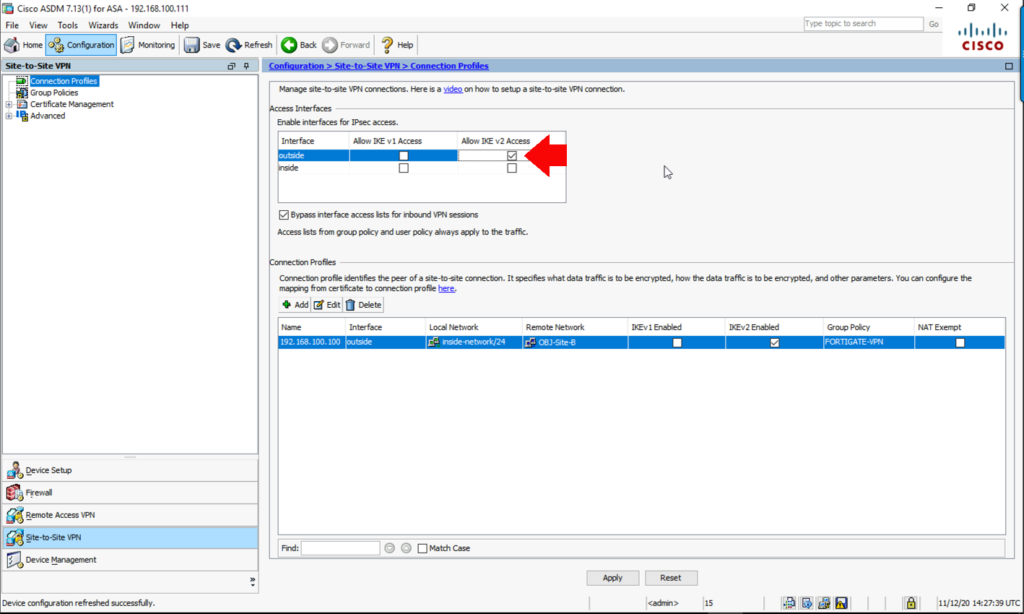Toggle IKE v2 access for outside interface
Image resolution: width=1024 pixels, height=614 pixels.
(x=512, y=155)
